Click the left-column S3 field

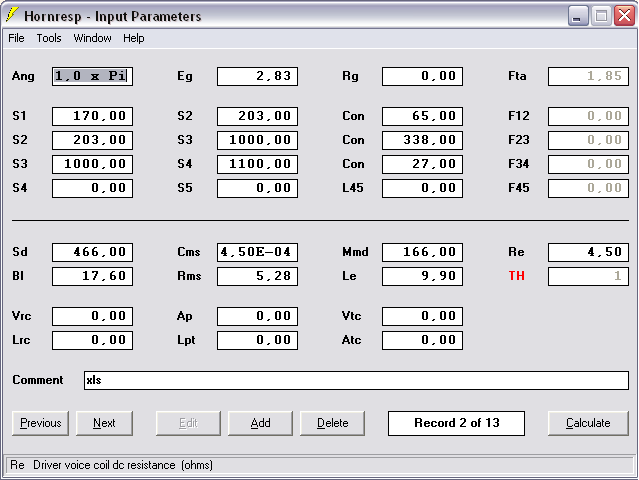point(93,164)
